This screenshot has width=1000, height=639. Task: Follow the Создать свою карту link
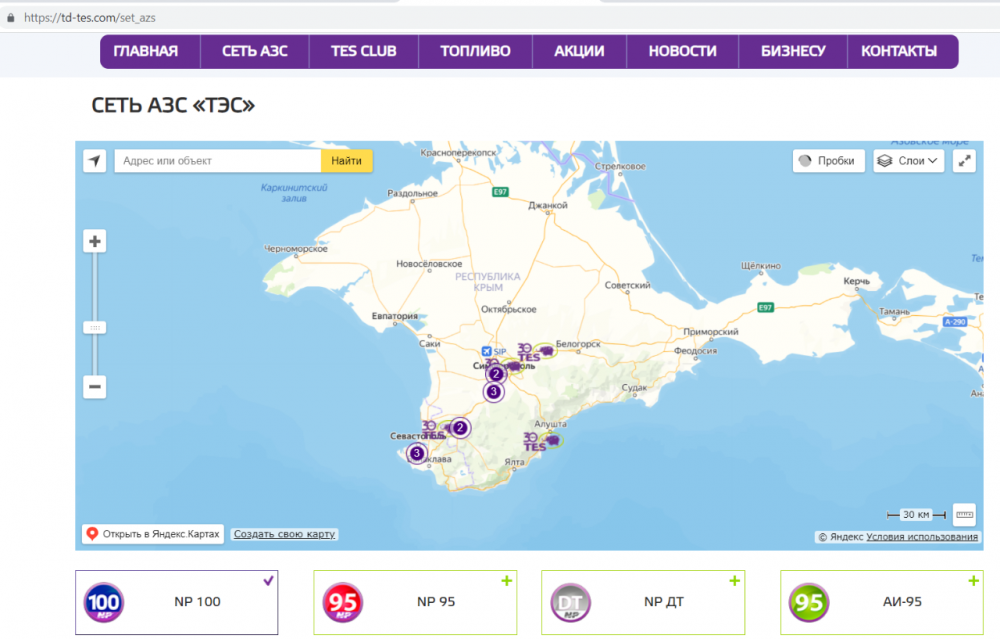pyautogui.click(x=284, y=534)
